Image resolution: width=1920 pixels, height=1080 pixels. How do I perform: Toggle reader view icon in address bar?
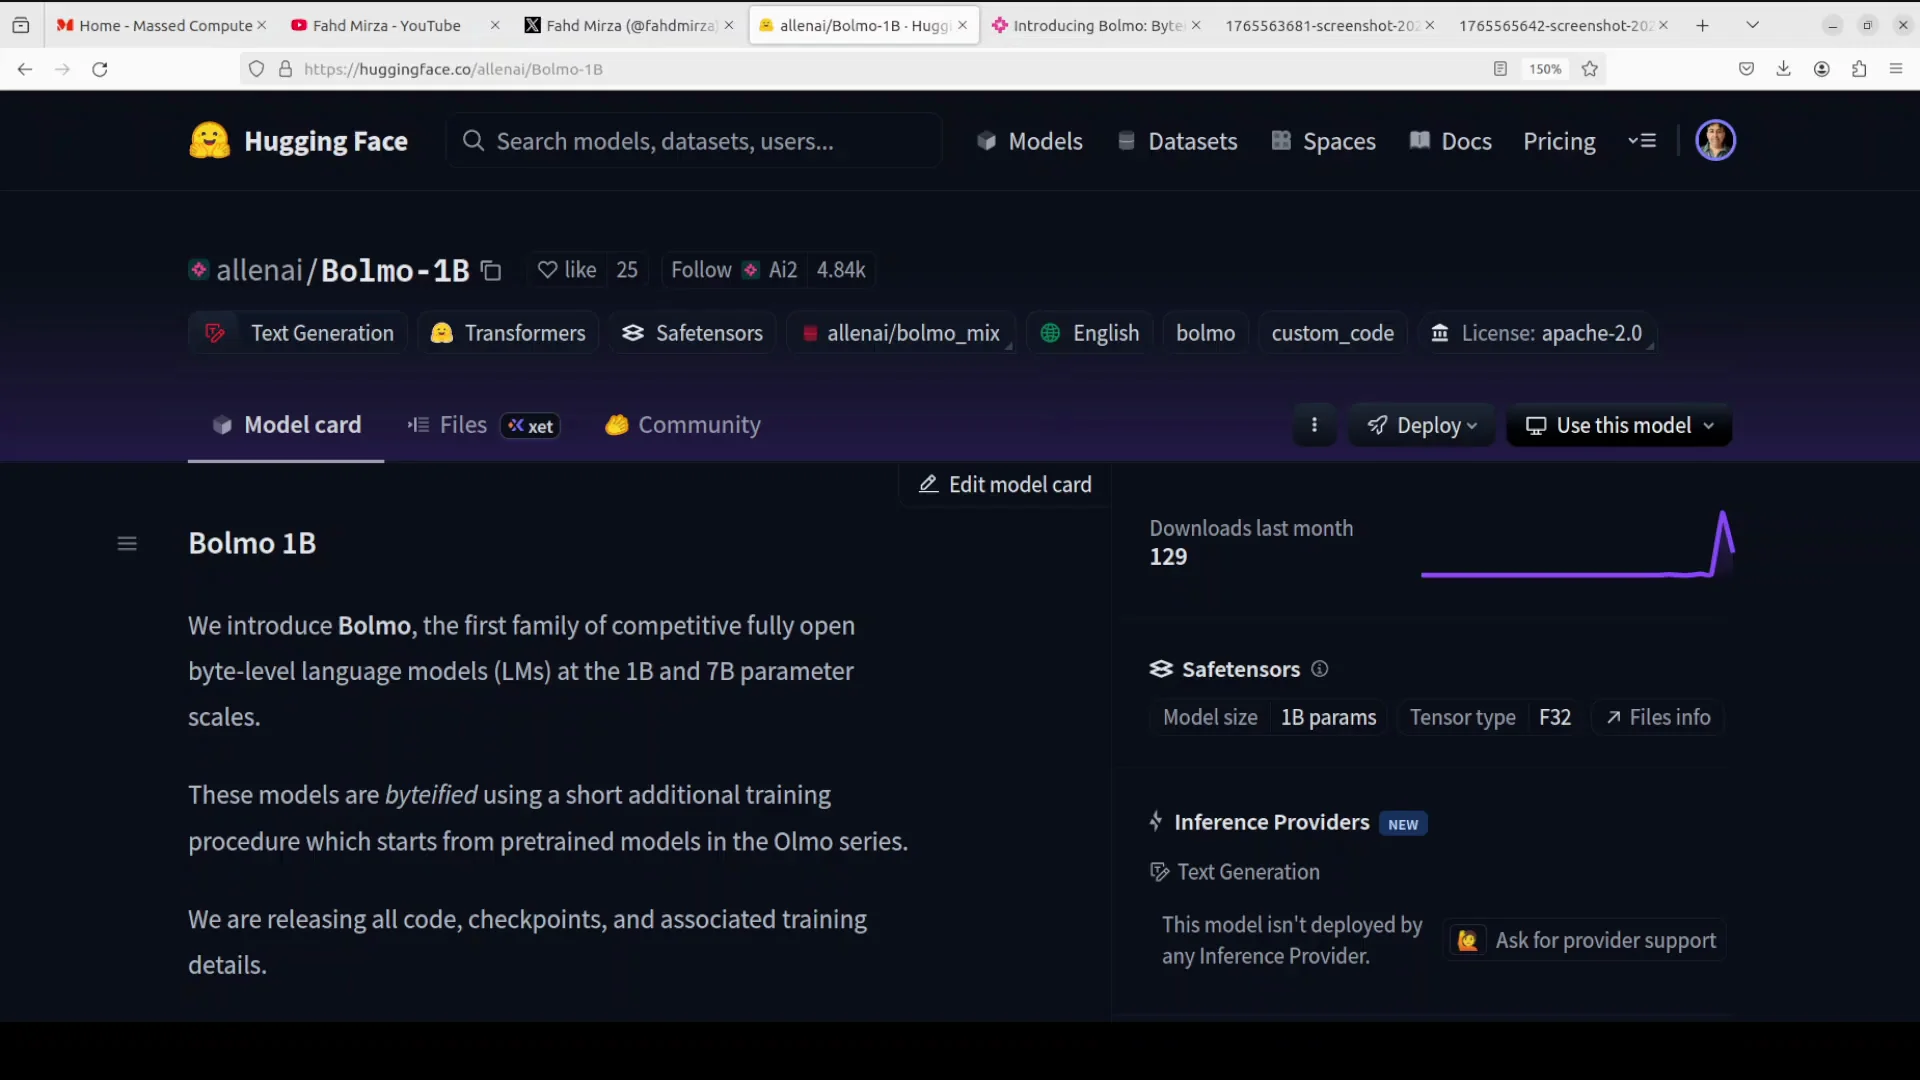[1500, 69]
